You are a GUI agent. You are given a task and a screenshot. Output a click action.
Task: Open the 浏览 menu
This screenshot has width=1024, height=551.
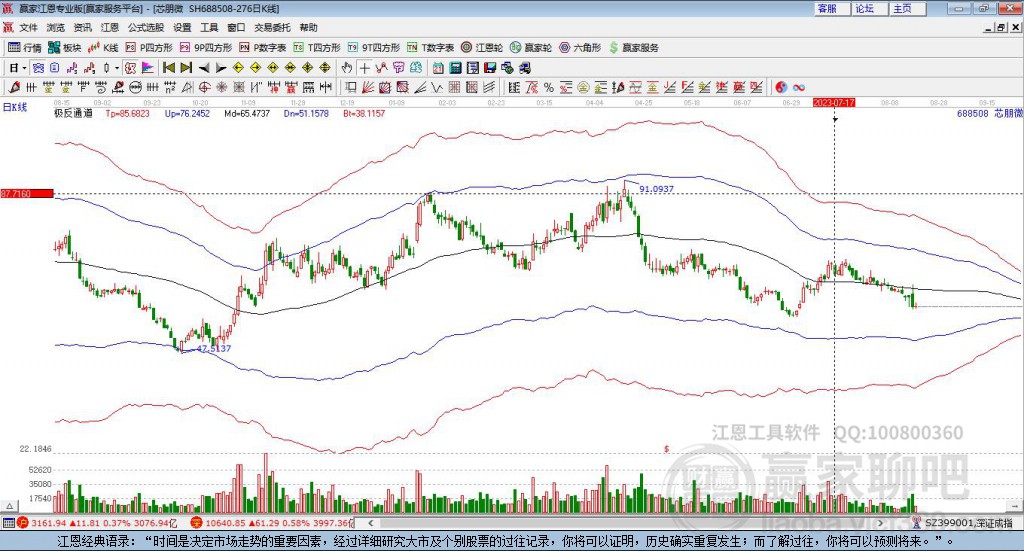click(x=56, y=27)
